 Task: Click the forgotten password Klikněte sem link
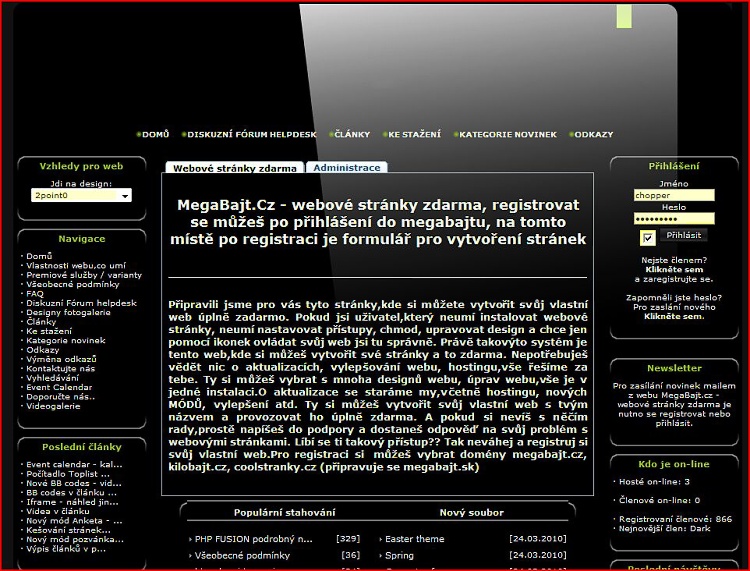673,316
